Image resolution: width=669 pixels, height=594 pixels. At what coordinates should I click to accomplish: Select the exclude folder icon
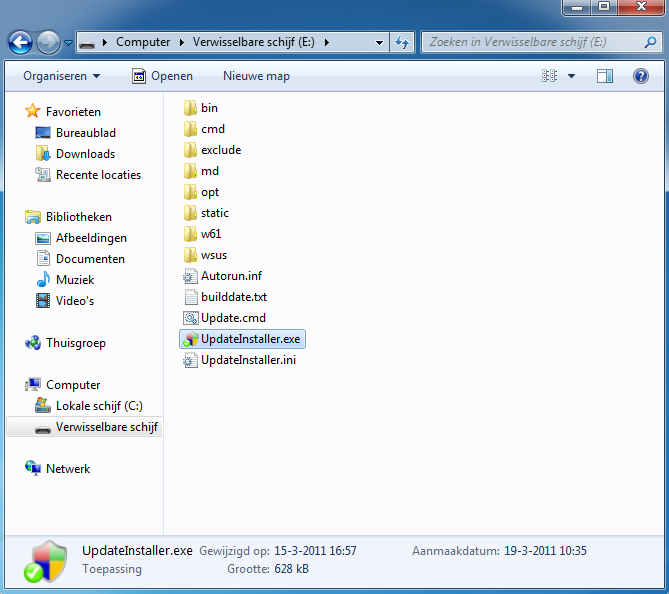coord(190,150)
